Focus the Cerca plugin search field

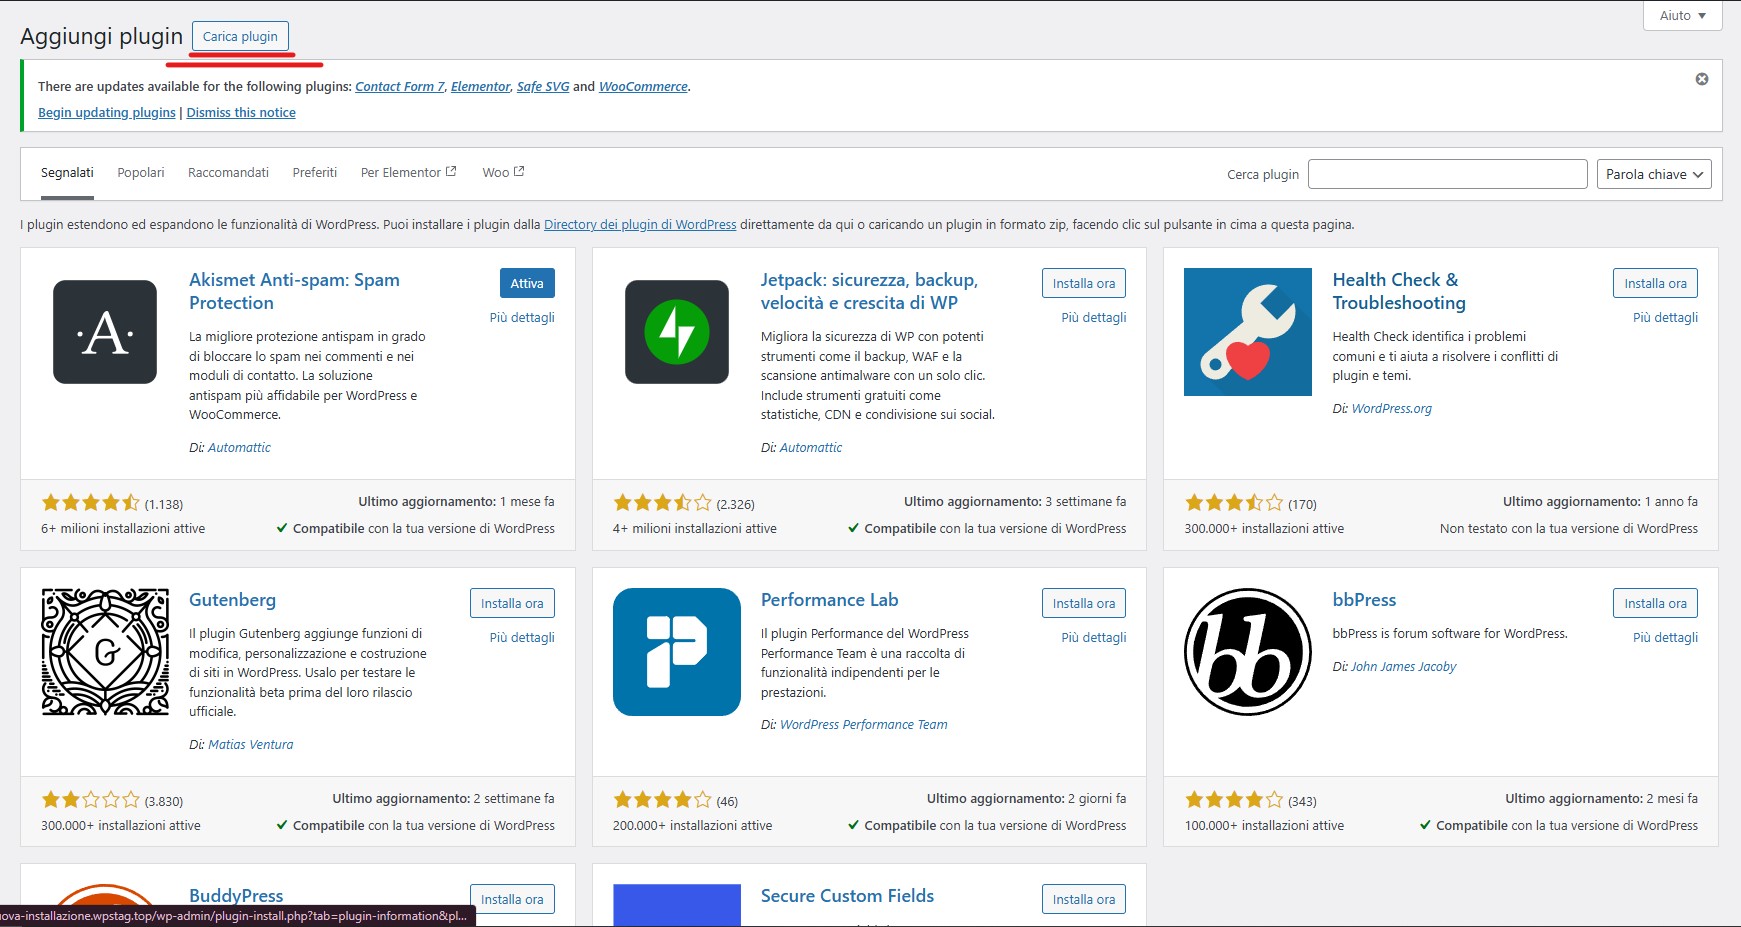[x=1447, y=174]
